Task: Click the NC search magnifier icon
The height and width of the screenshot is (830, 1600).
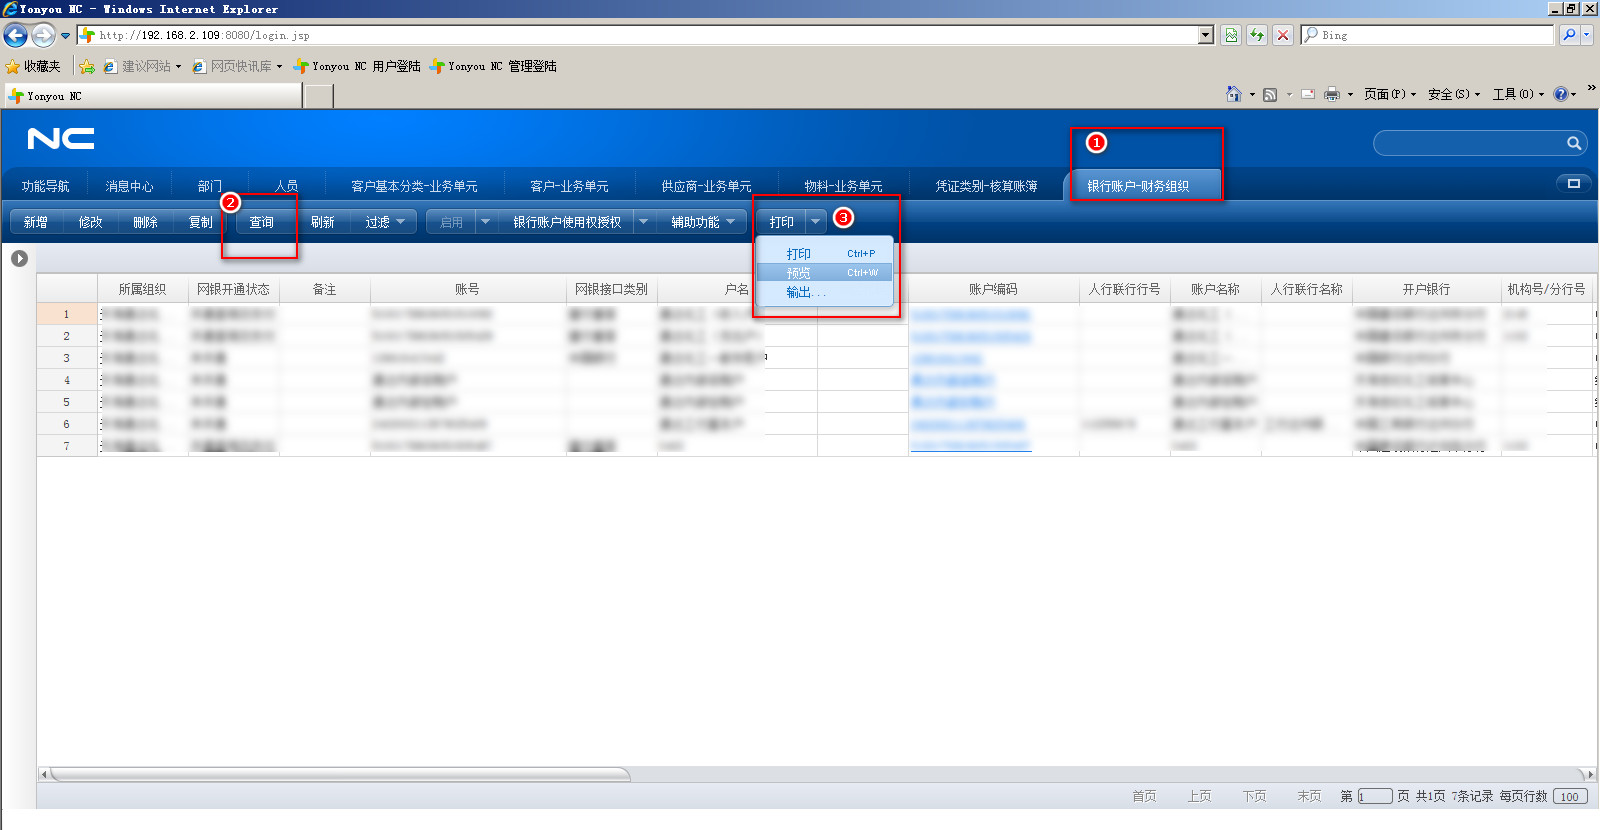Action: (1573, 143)
